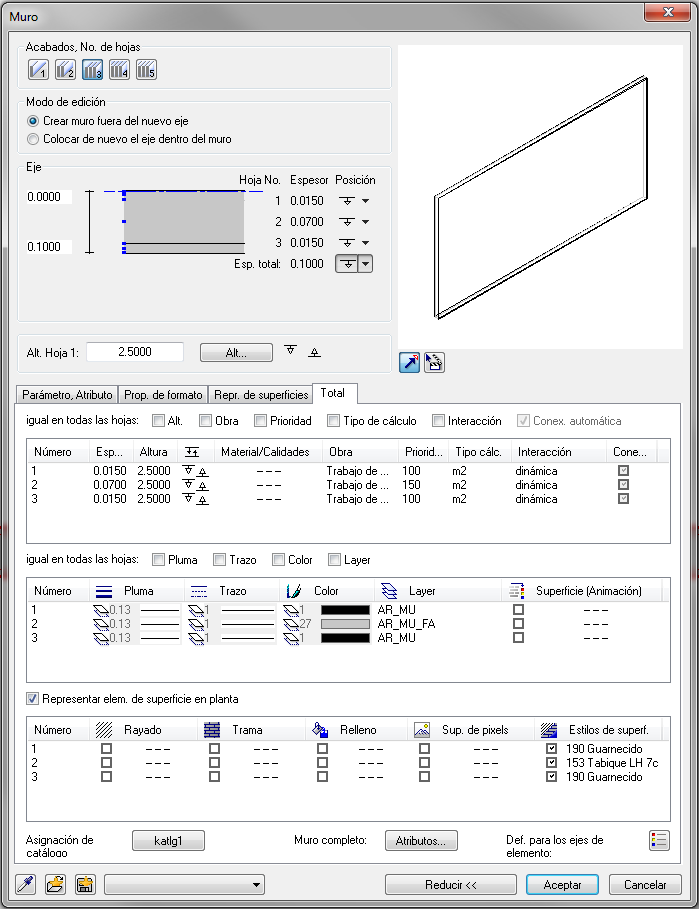
Task: Open position dropdown arrow for layer 1
Action: (x=366, y=201)
